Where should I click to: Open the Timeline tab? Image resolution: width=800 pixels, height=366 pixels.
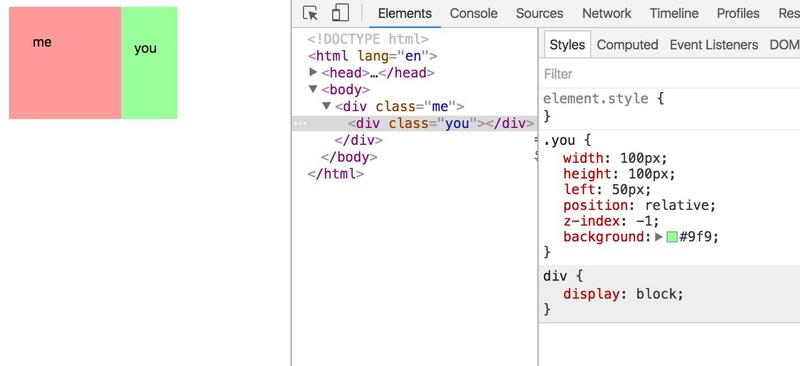(x=675, y=13)
